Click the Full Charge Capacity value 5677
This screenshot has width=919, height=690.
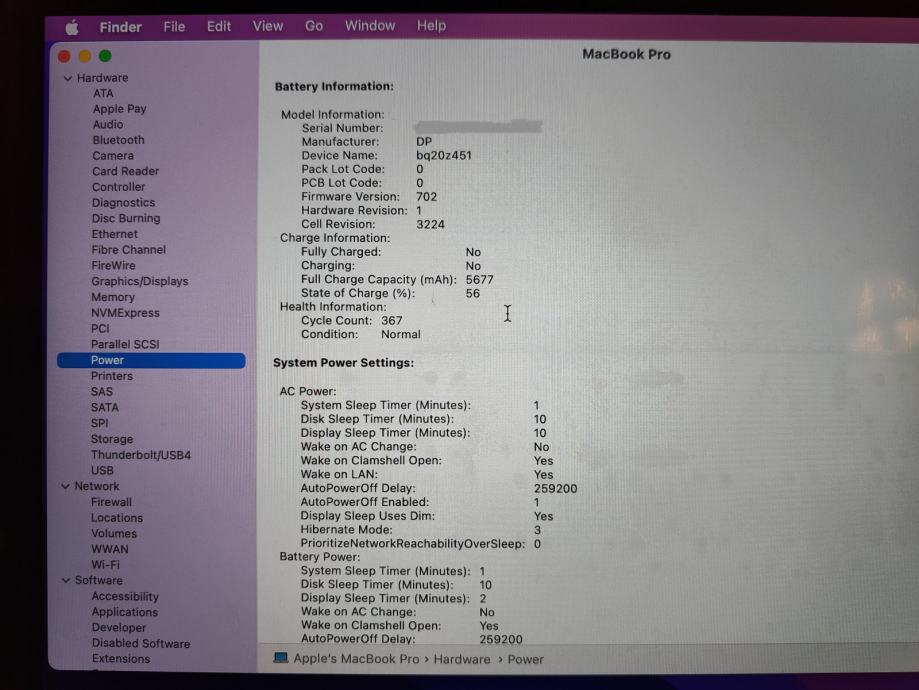point(479,280)
